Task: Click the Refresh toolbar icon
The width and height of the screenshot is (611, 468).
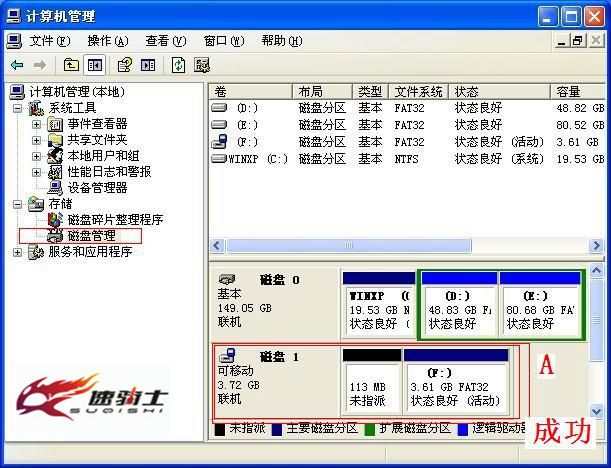Action: pyautogui.click(x=178, y=65)
